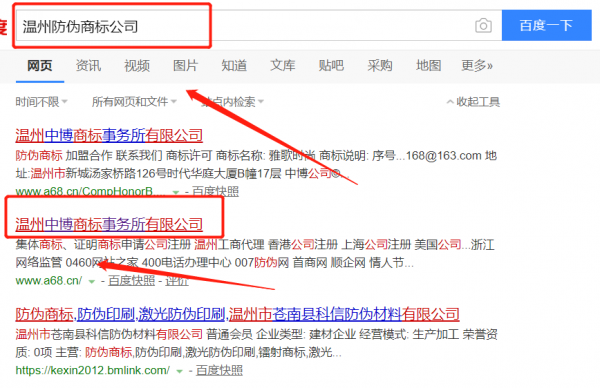
Task: Expand the 更多» tab menu
Action: pos(477,65)
